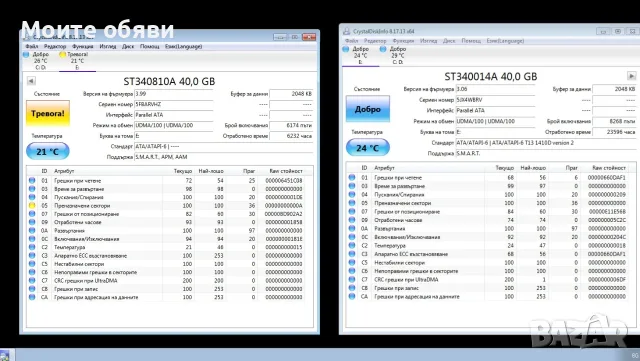Click the blue Добро health status button
Image resolution: width=640 pixels, height=361 pixels.
368,109
